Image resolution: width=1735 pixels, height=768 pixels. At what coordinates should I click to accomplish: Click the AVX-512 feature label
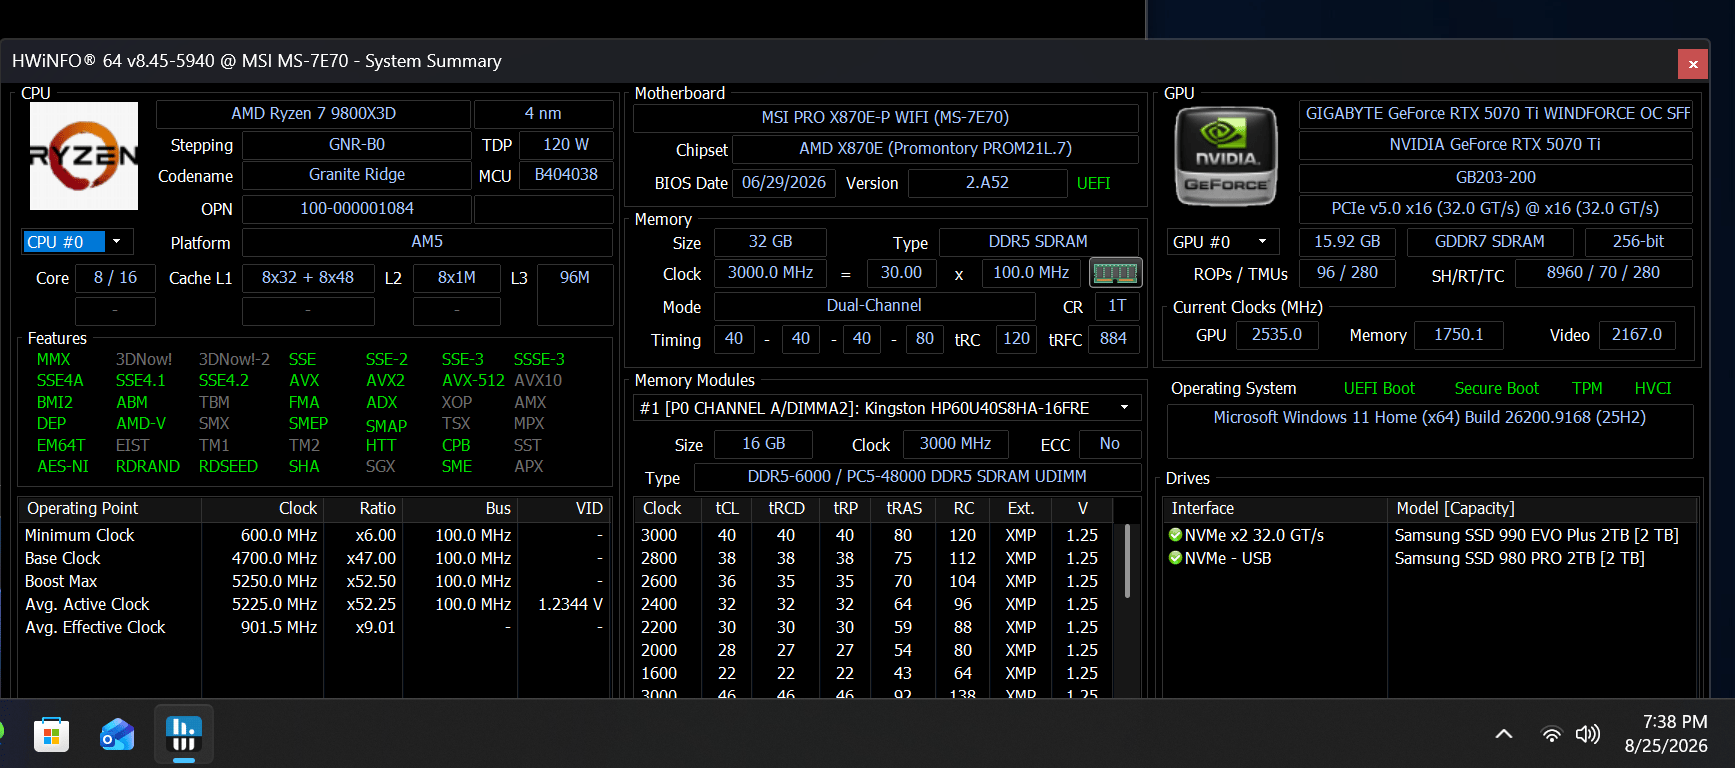473,381
